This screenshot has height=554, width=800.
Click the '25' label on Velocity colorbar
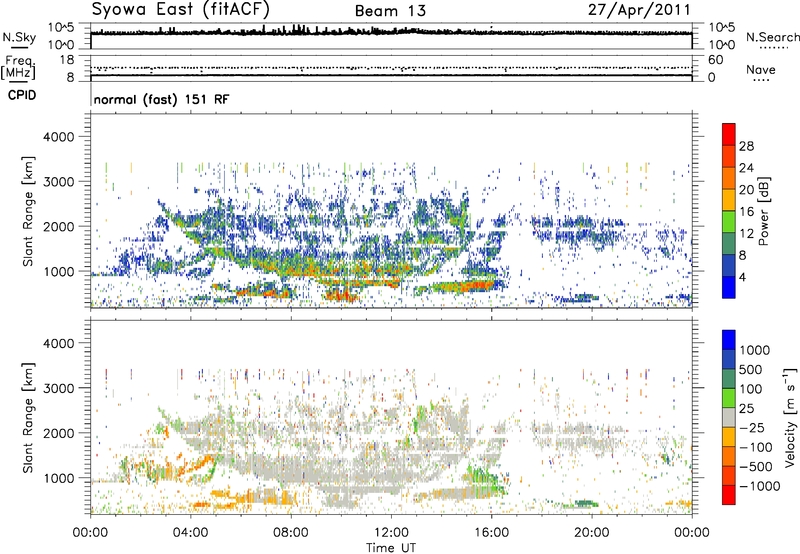746,409
